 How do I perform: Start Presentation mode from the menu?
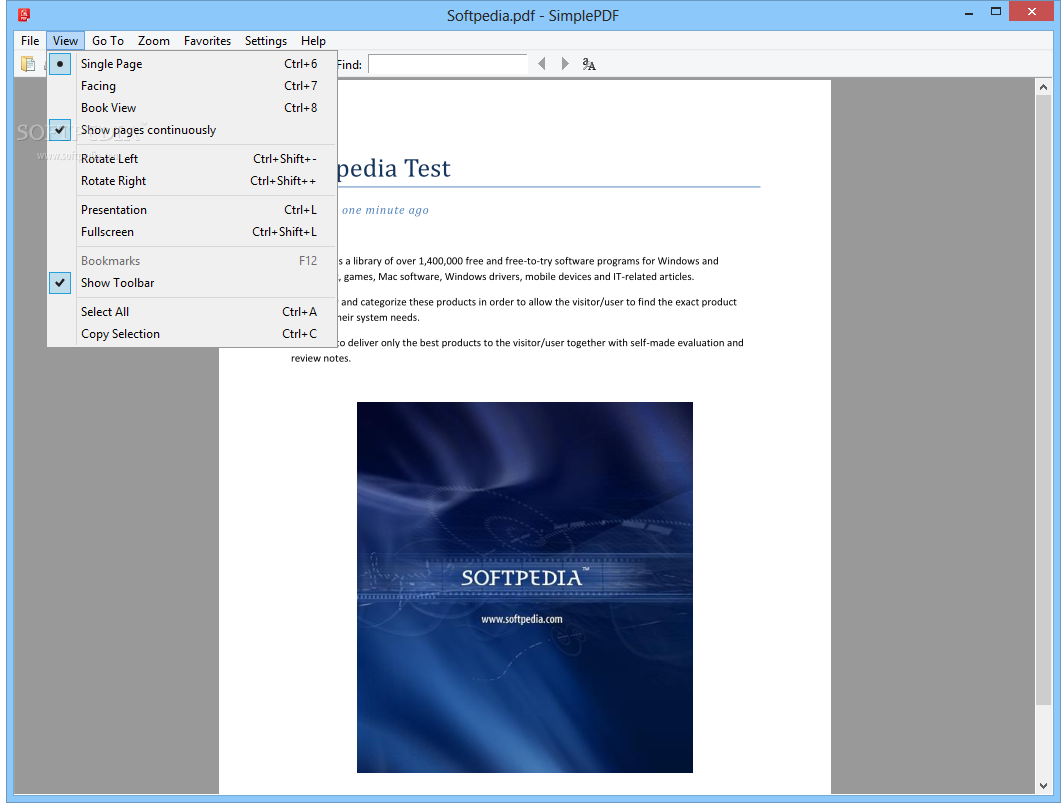pyautogui.click(x=192, y=210)
